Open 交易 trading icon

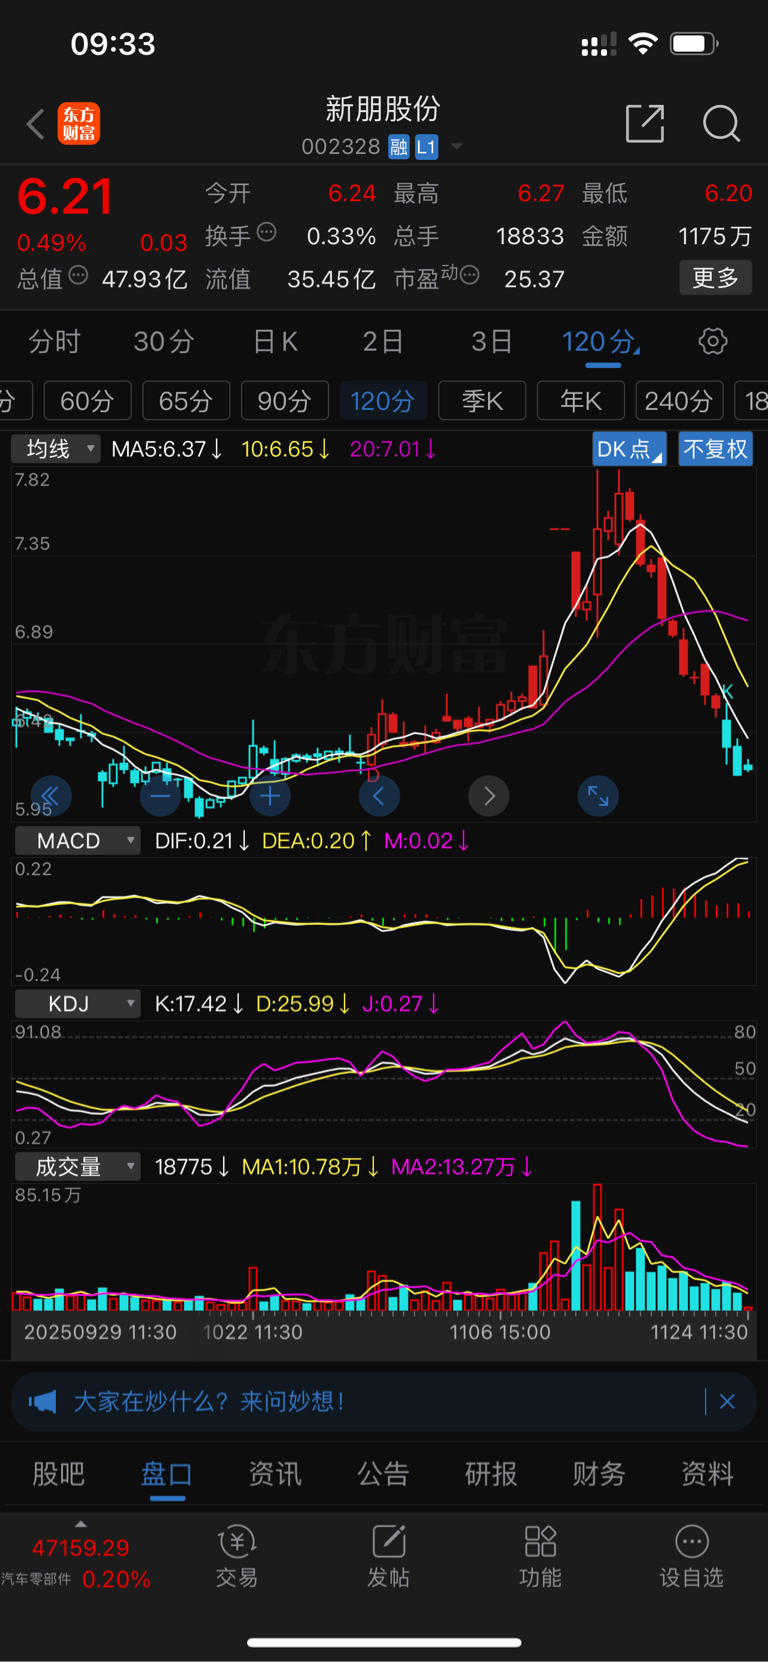coord(237,1556)
